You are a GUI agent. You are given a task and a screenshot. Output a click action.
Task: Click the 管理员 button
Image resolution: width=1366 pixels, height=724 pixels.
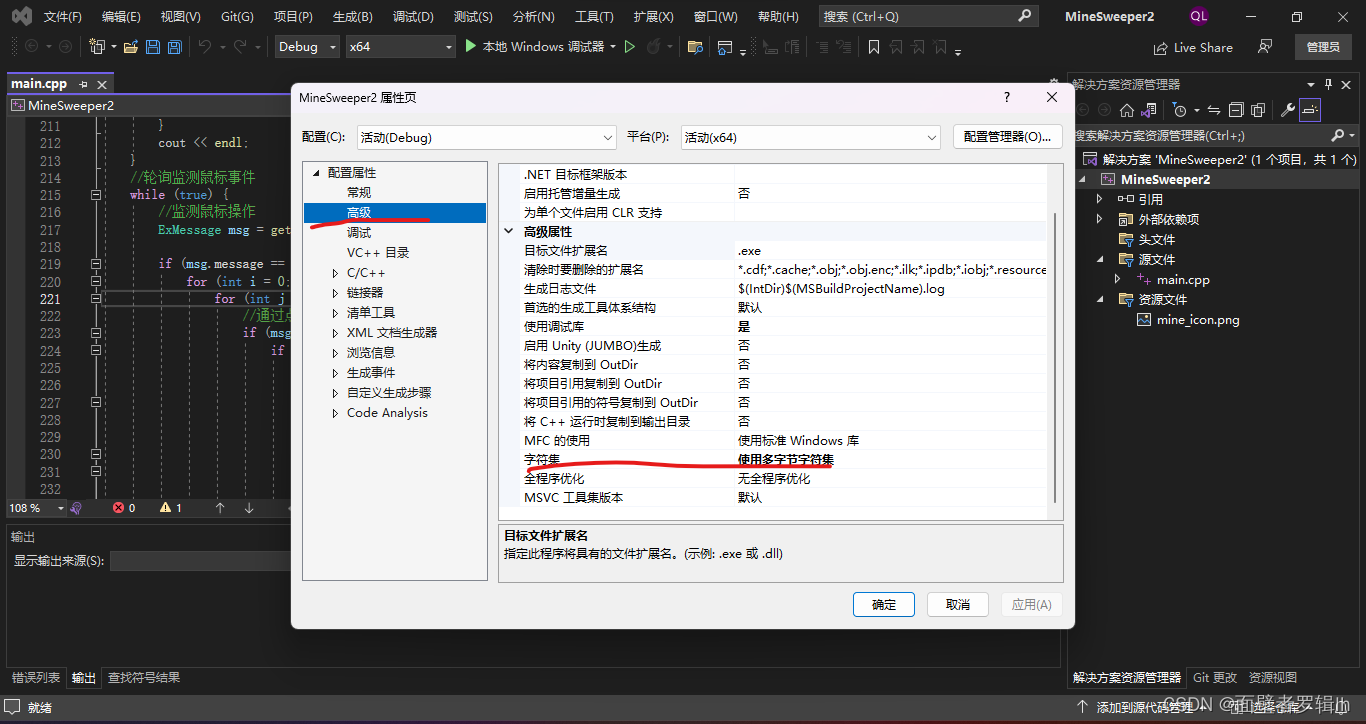coord(1323,47)
